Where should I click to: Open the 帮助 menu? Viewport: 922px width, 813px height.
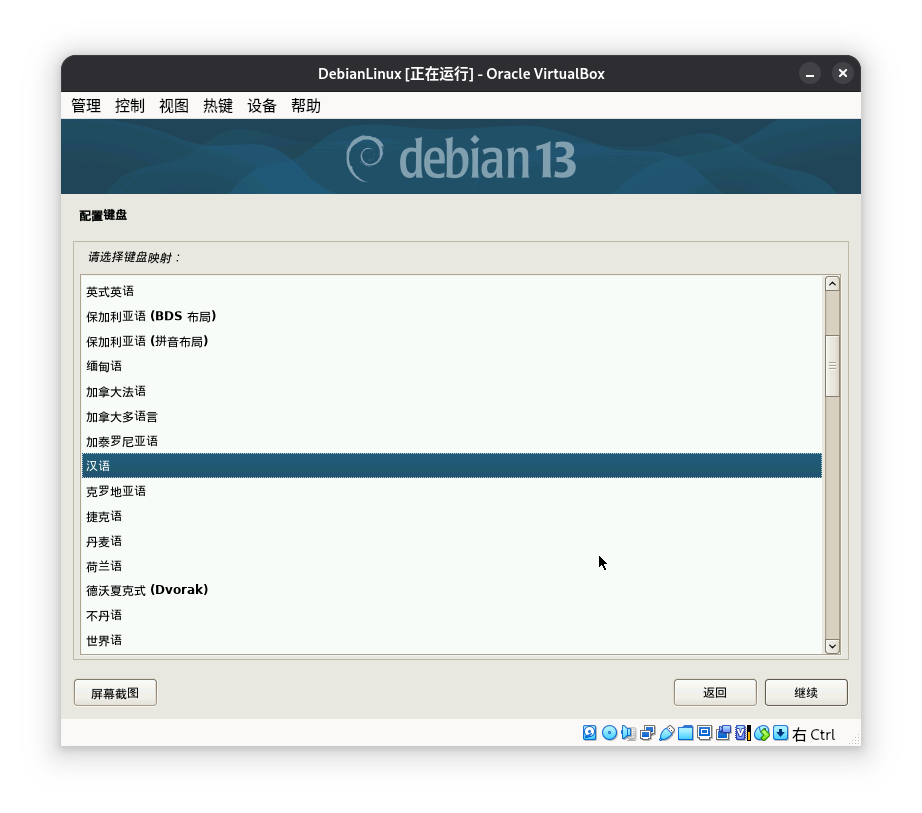coord(306,106)
